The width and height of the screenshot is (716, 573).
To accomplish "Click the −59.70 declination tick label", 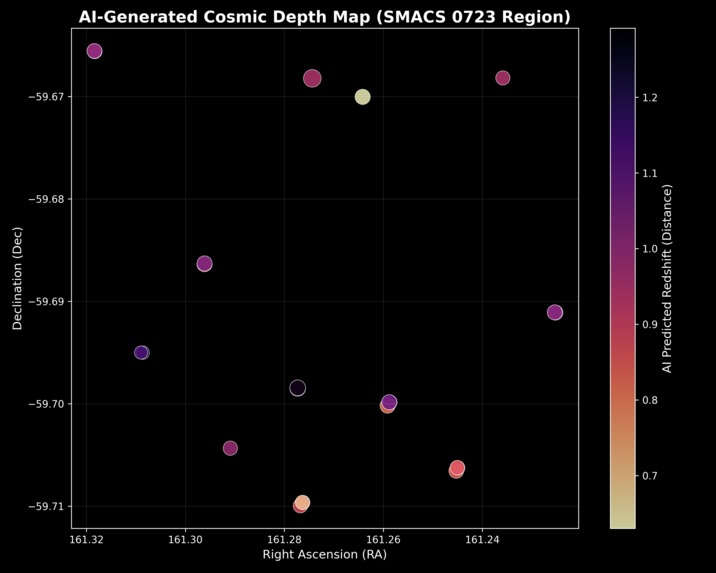I will (x=47, y=404).
